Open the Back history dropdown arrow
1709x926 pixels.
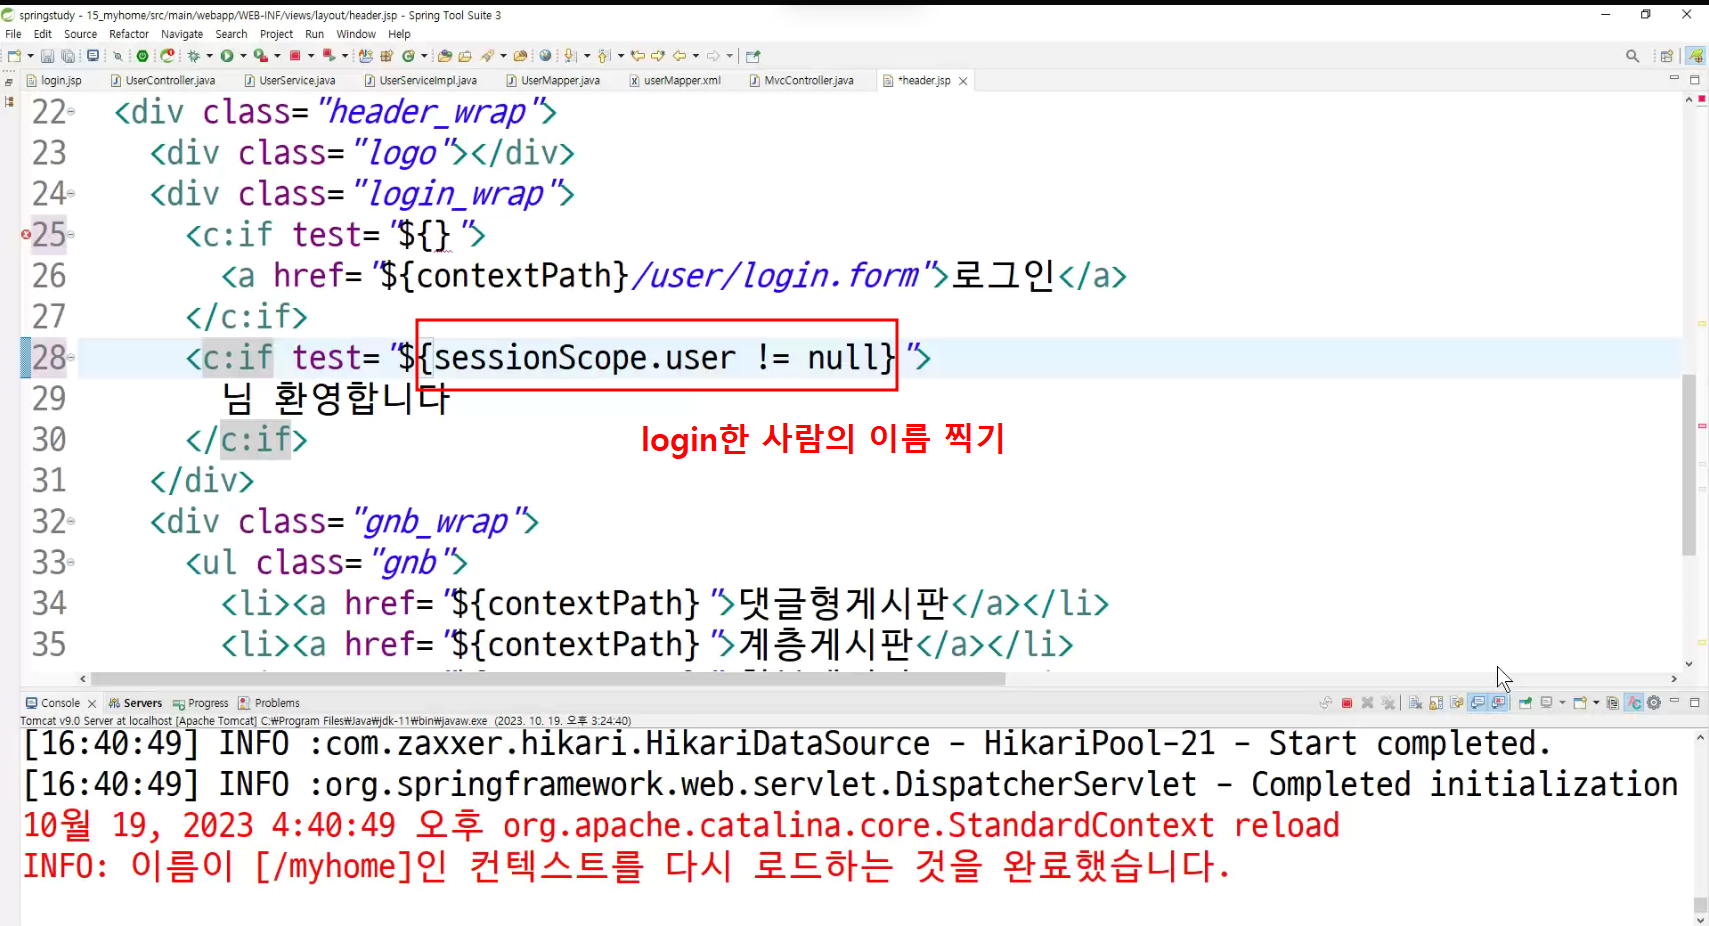(x=696, y=56)
